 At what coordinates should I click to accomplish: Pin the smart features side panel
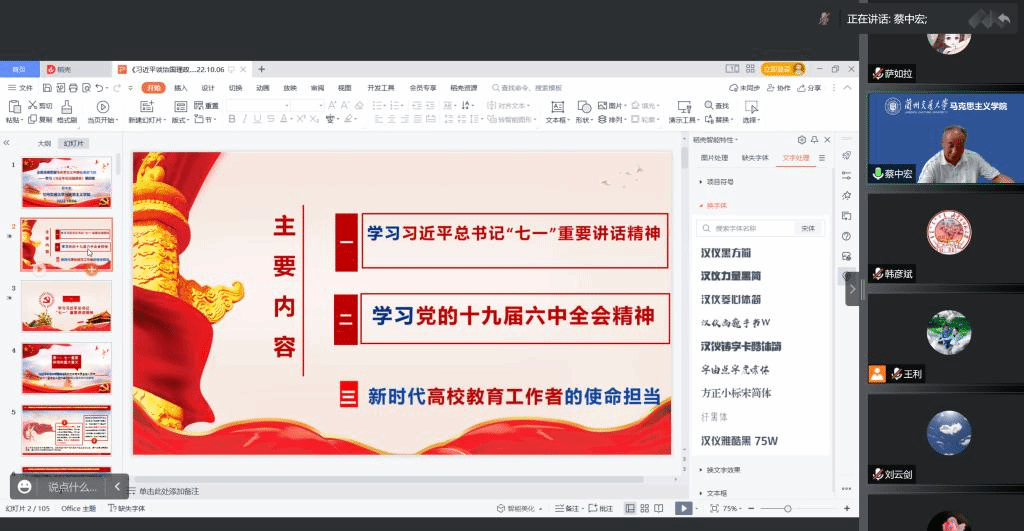(x=815, y=140)
